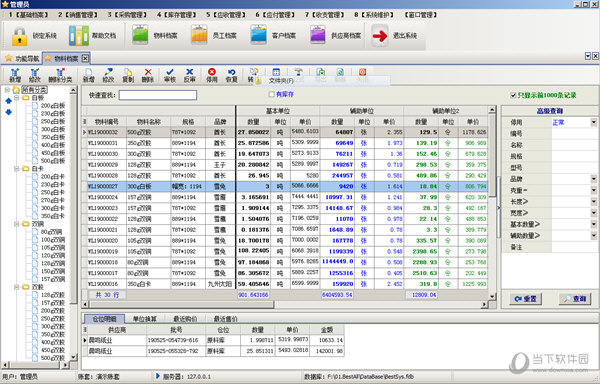Click 退出系统 red arrow icon

click(x=380, y=36)
